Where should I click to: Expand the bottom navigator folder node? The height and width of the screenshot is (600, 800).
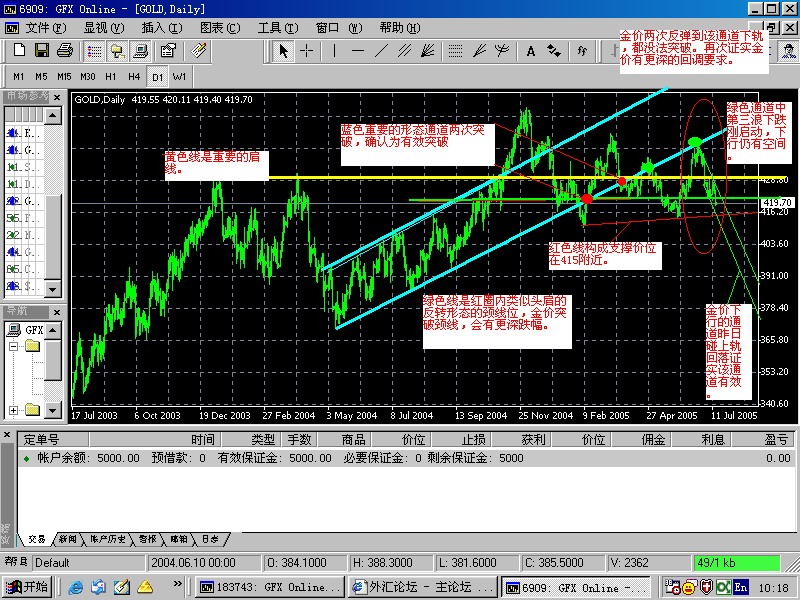point(14,410)
